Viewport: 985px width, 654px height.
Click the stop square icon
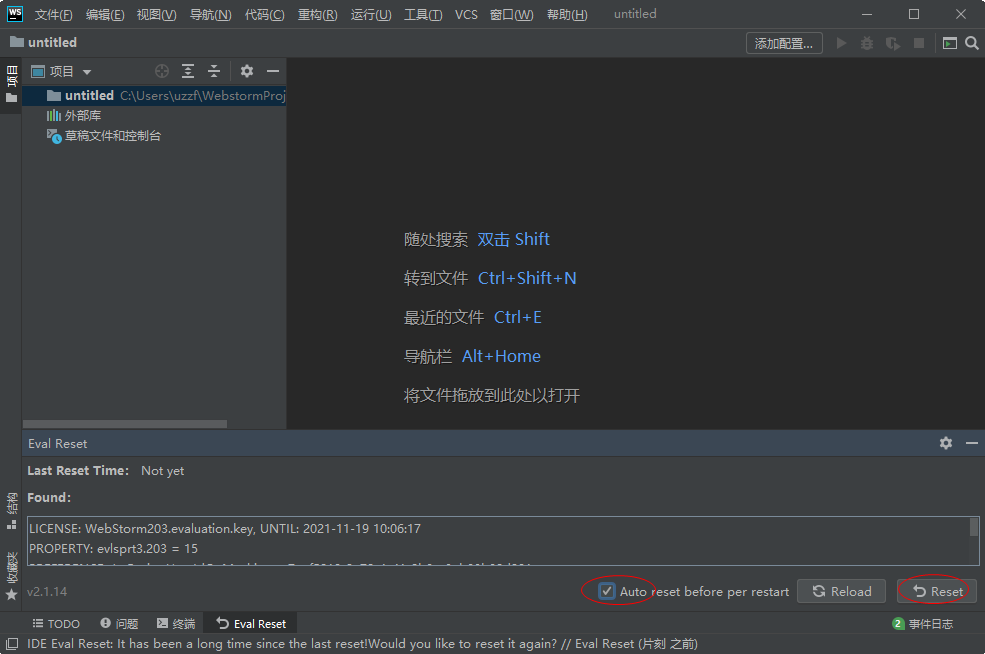(918, 43)
